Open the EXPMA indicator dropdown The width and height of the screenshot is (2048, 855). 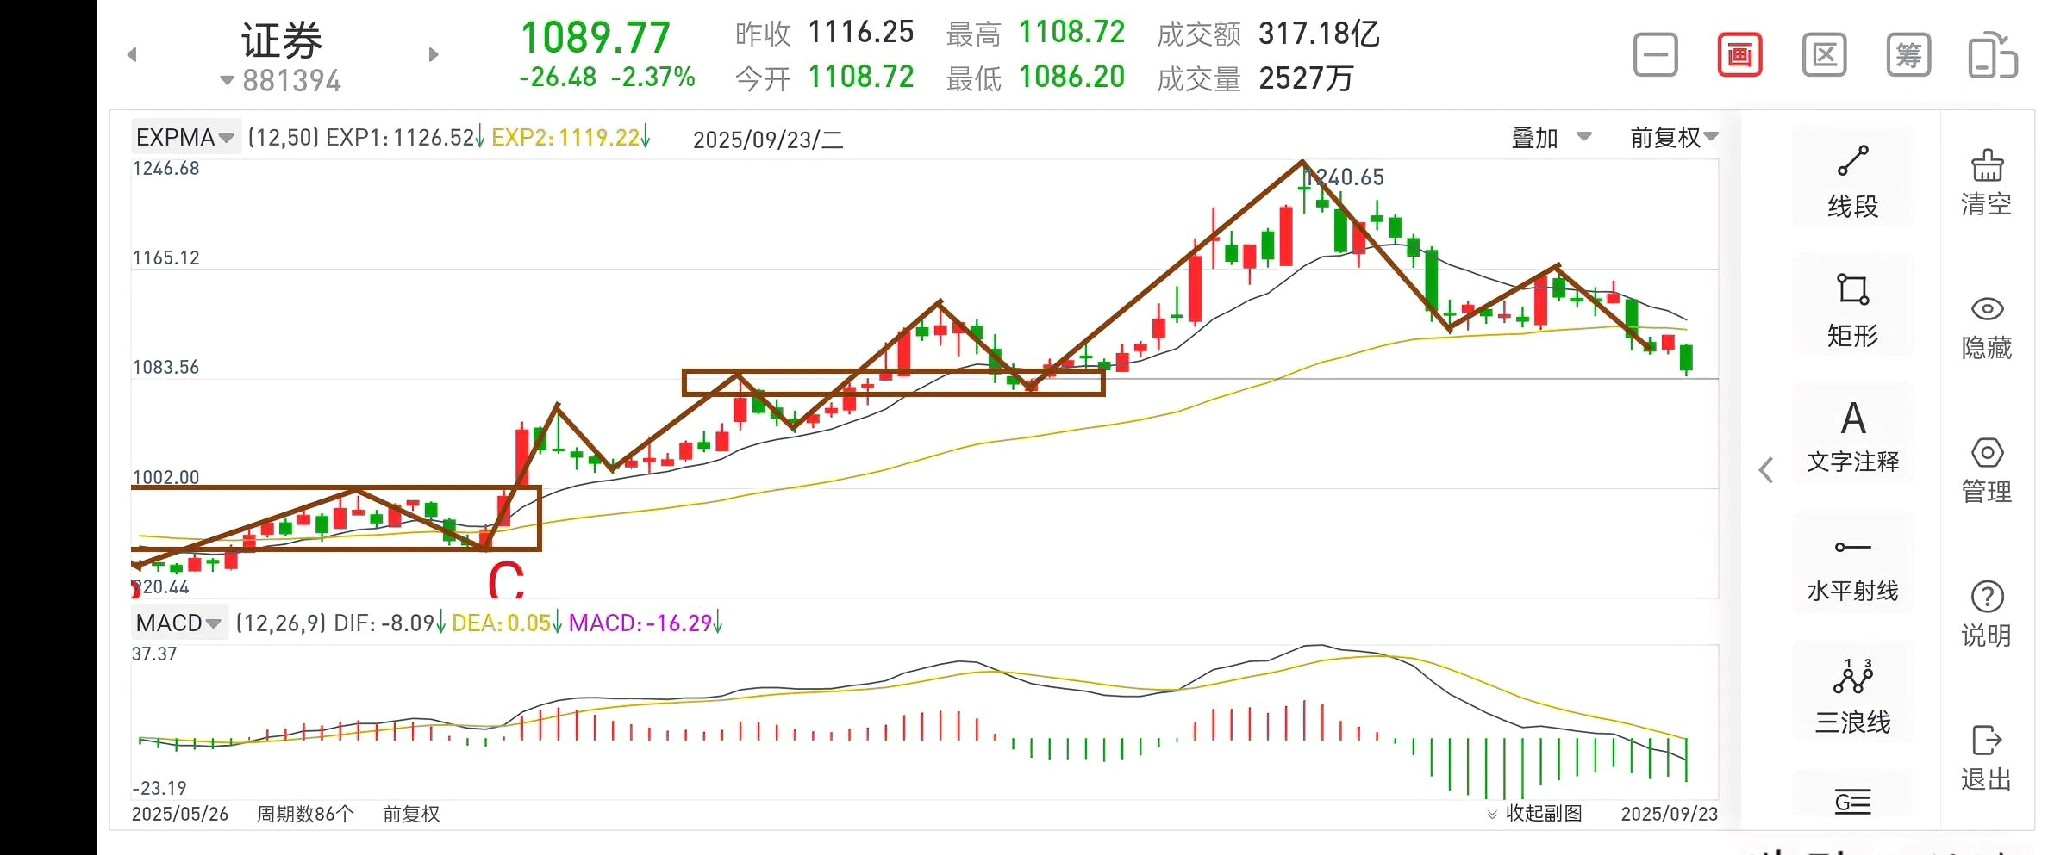184,137
